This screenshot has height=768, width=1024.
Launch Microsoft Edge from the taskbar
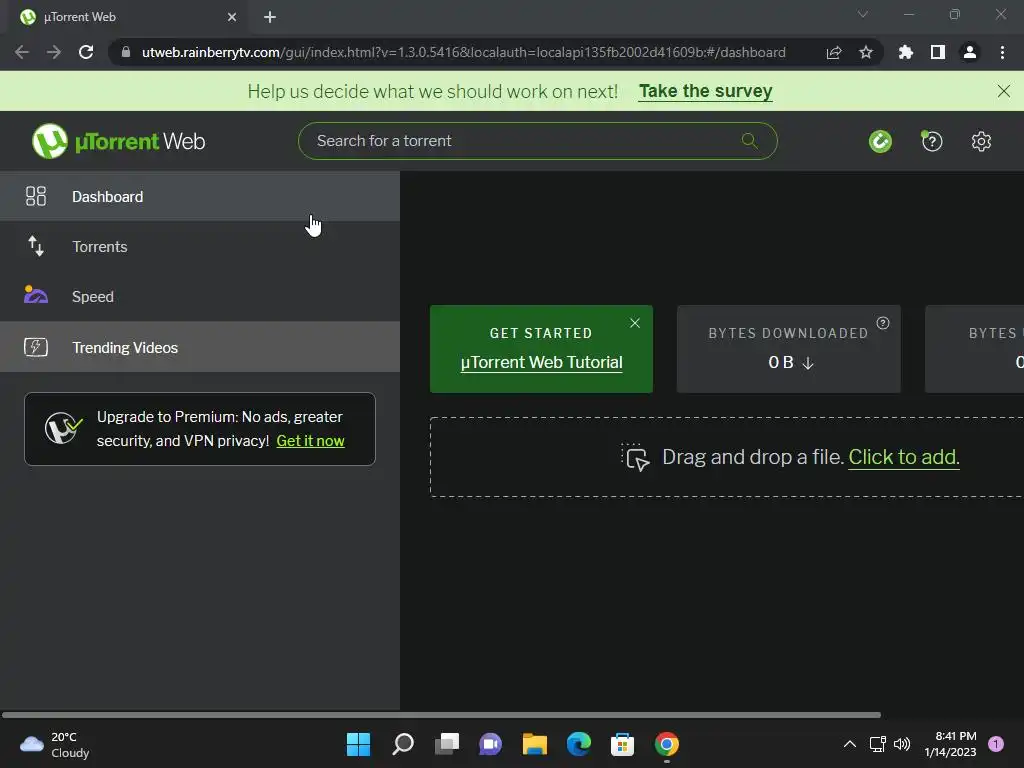[x=579, y=744]
